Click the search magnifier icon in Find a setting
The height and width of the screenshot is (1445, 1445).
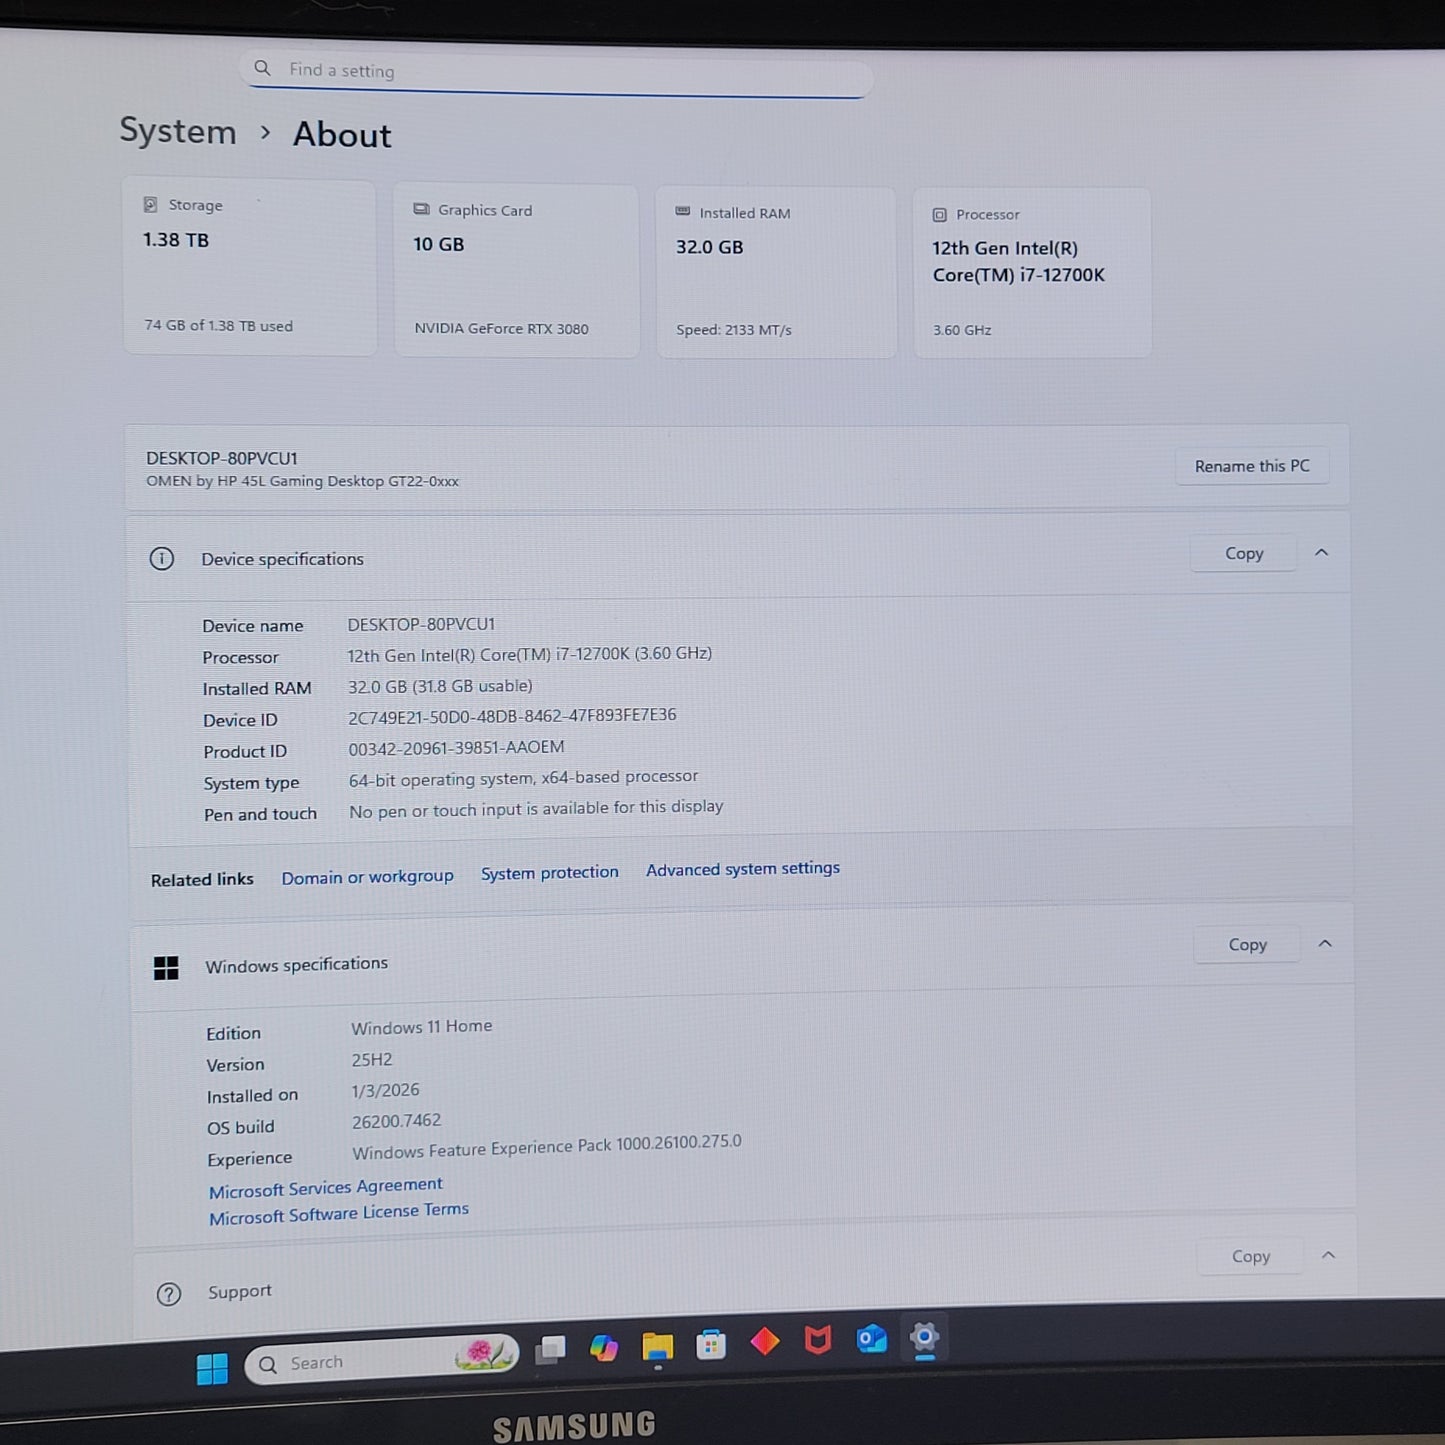pyautogui.click(x=262, y=68)
